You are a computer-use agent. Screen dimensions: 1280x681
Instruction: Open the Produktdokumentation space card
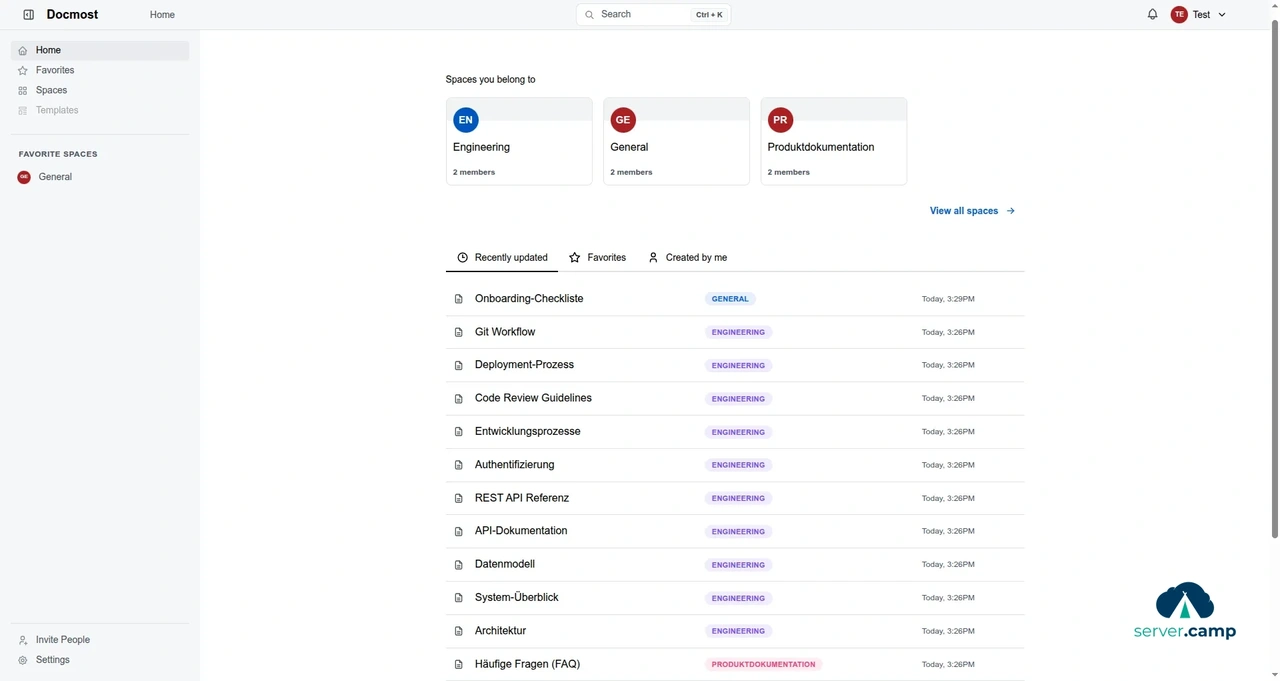click(834, 141)
